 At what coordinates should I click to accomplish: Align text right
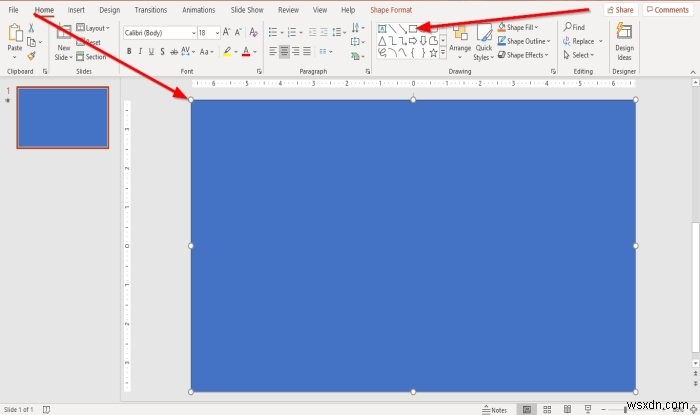[296, 52]
